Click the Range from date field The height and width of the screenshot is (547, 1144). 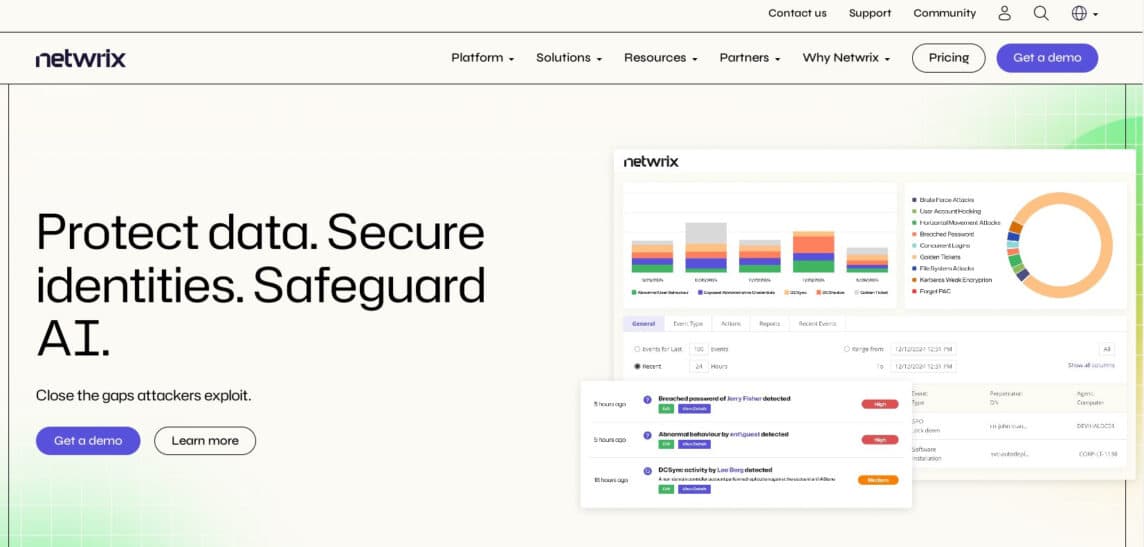click(923, 349)
